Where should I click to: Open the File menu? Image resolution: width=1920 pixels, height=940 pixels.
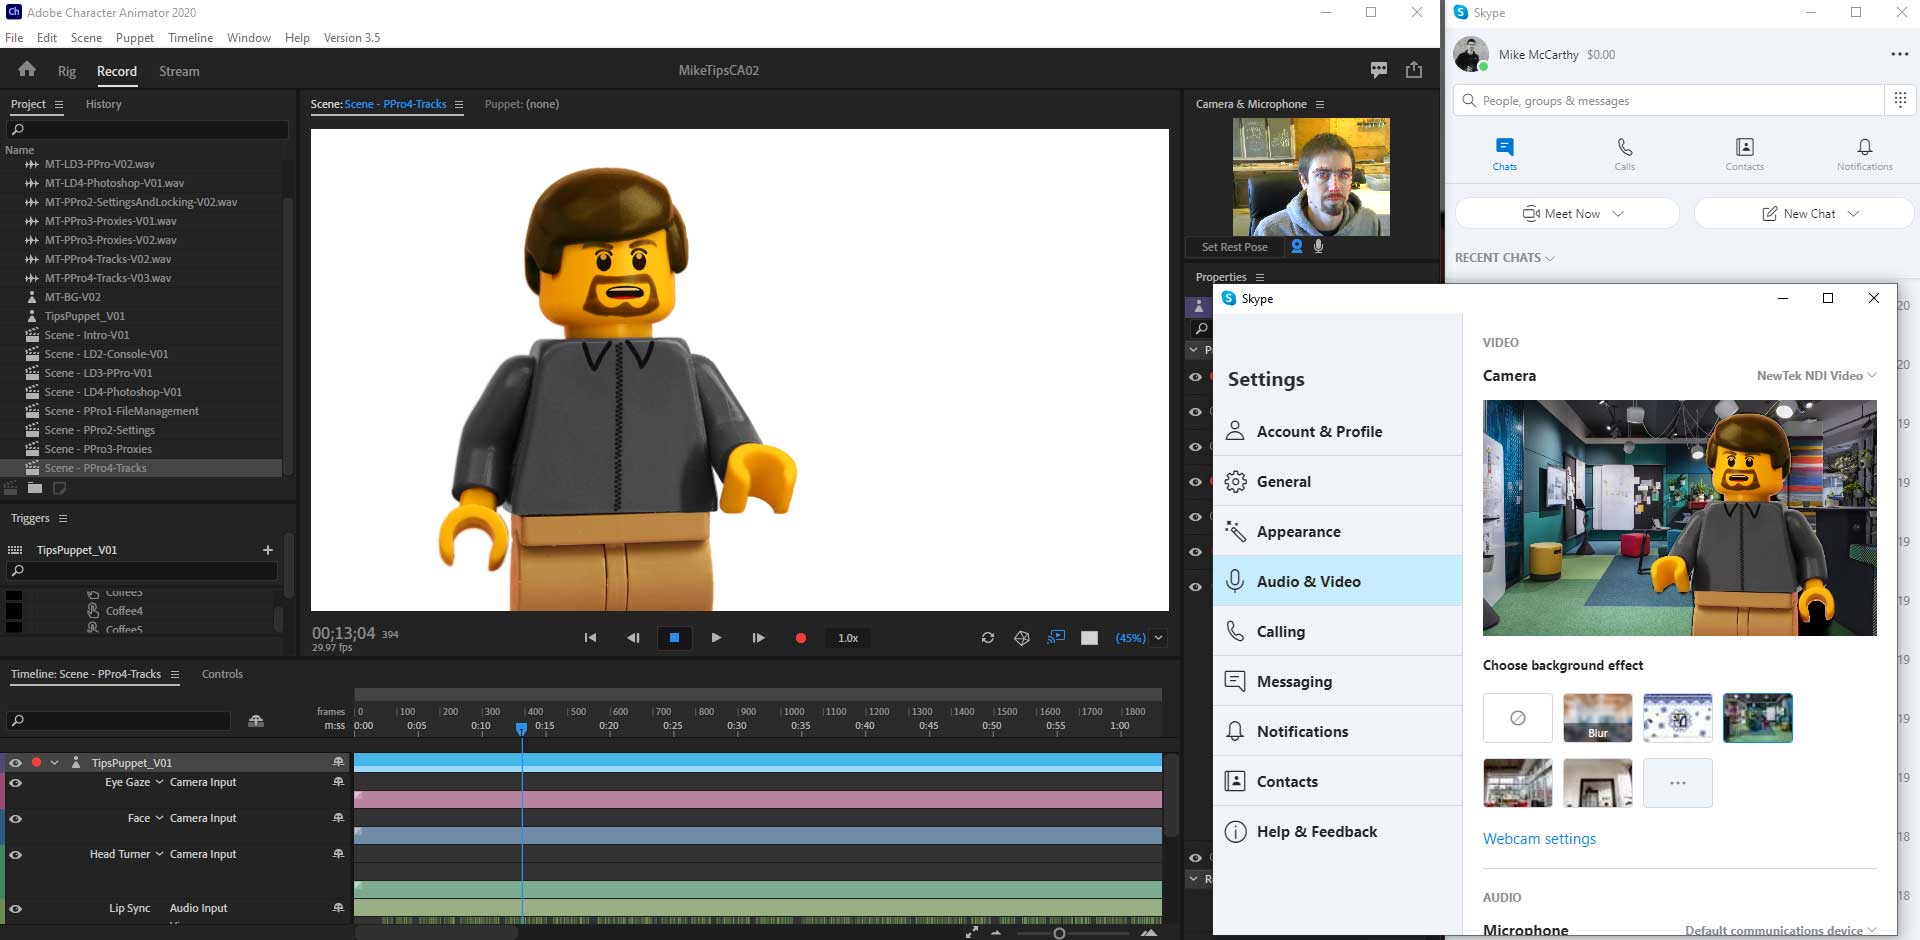coord(14,38)
